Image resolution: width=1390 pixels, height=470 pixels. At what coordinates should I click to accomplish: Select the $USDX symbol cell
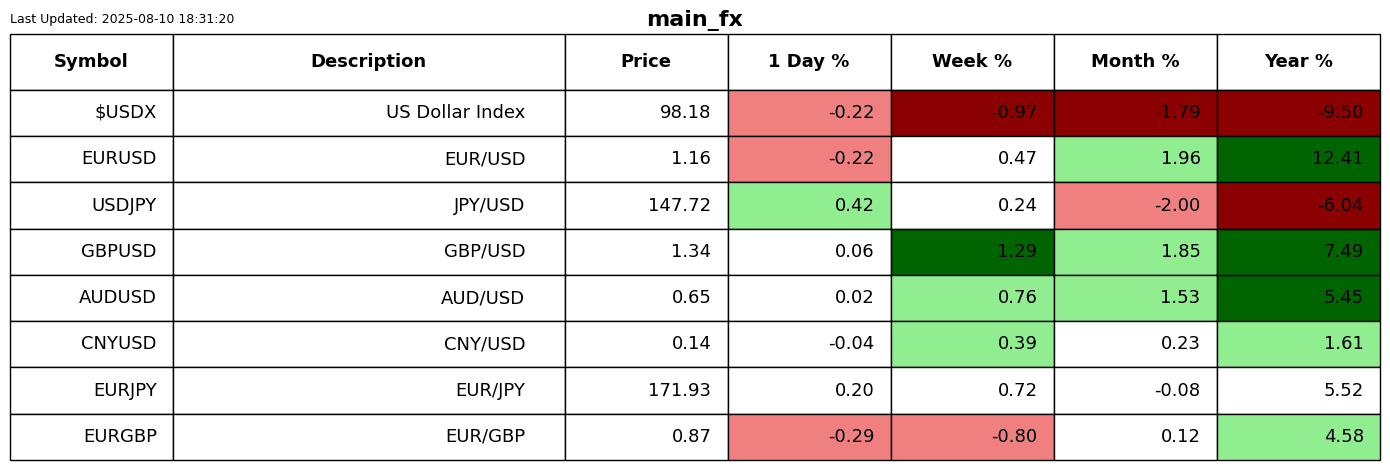tap(91, 113)
